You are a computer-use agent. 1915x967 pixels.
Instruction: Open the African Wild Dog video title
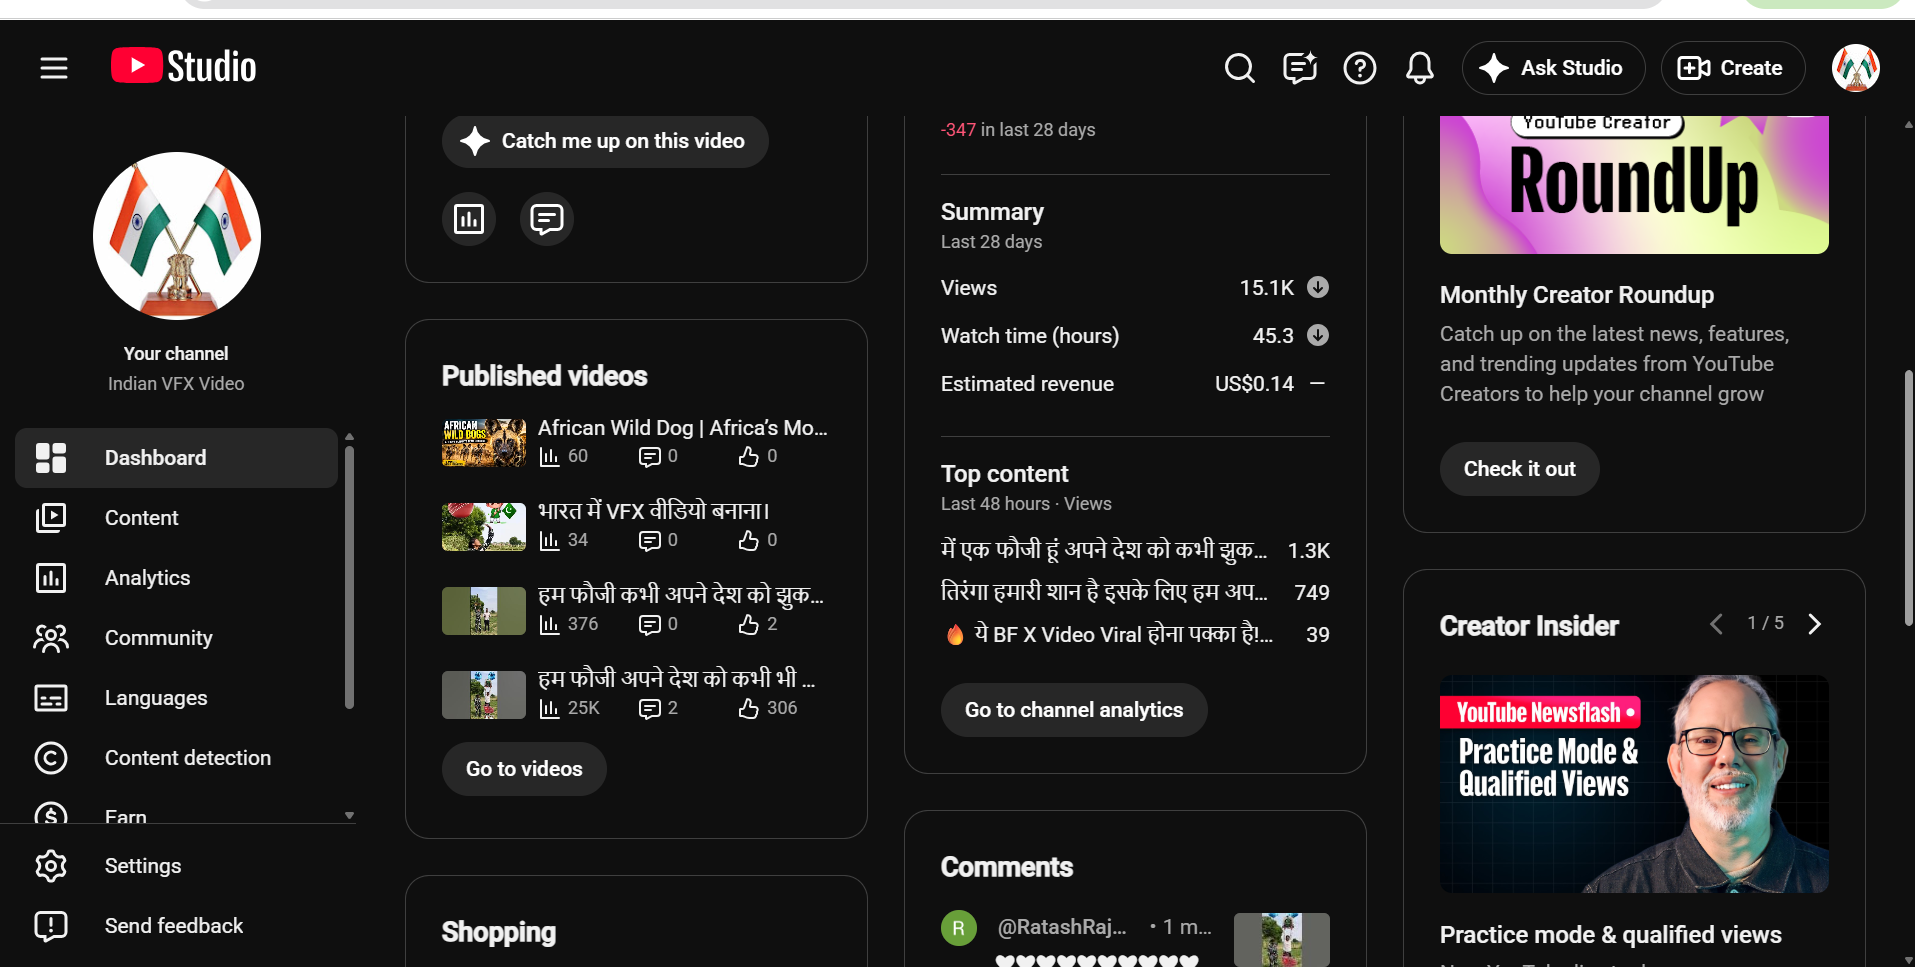[x=683, y=428]
